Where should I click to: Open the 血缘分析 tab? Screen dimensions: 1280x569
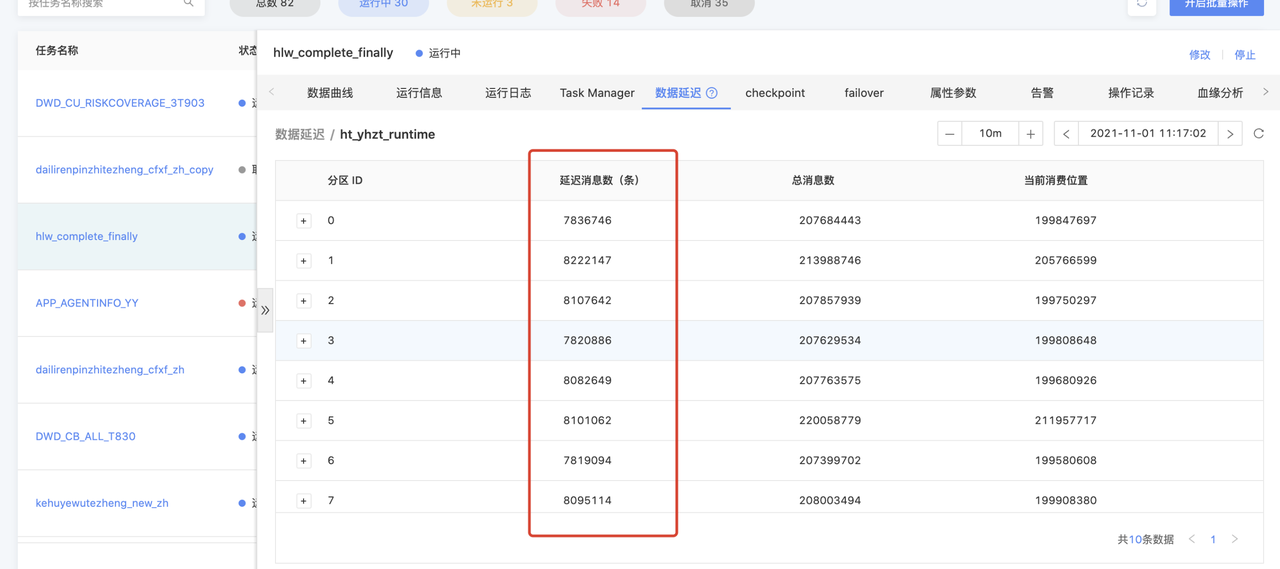[1220, 93]
